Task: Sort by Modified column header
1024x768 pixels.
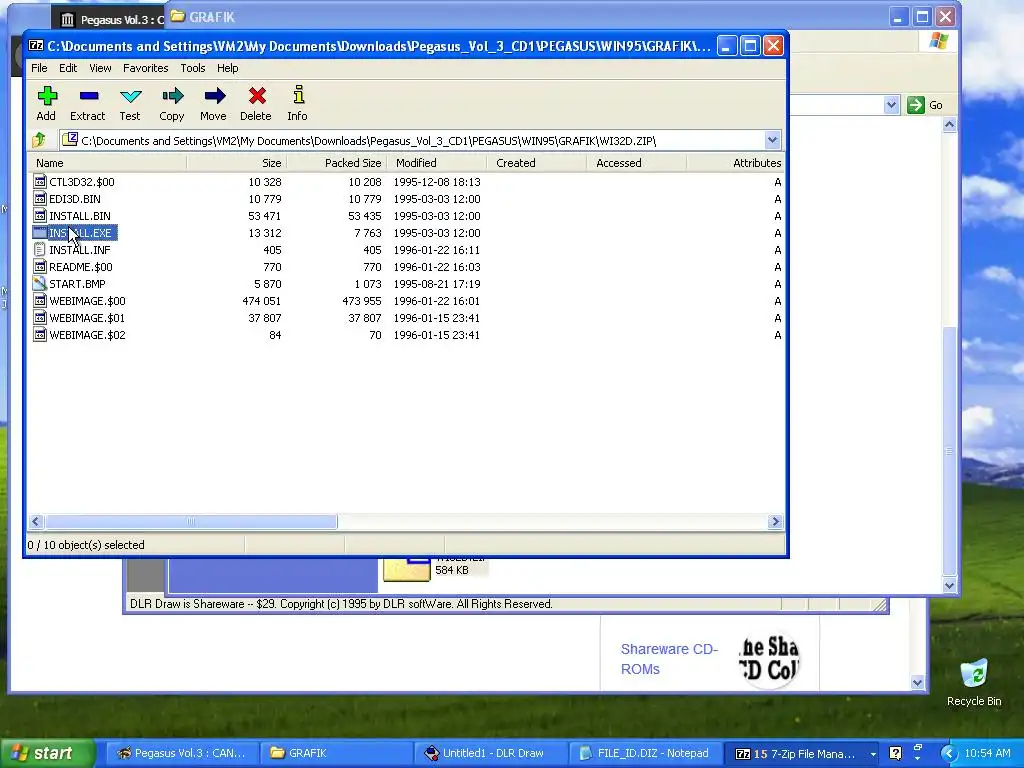Action: click(436, 163)
